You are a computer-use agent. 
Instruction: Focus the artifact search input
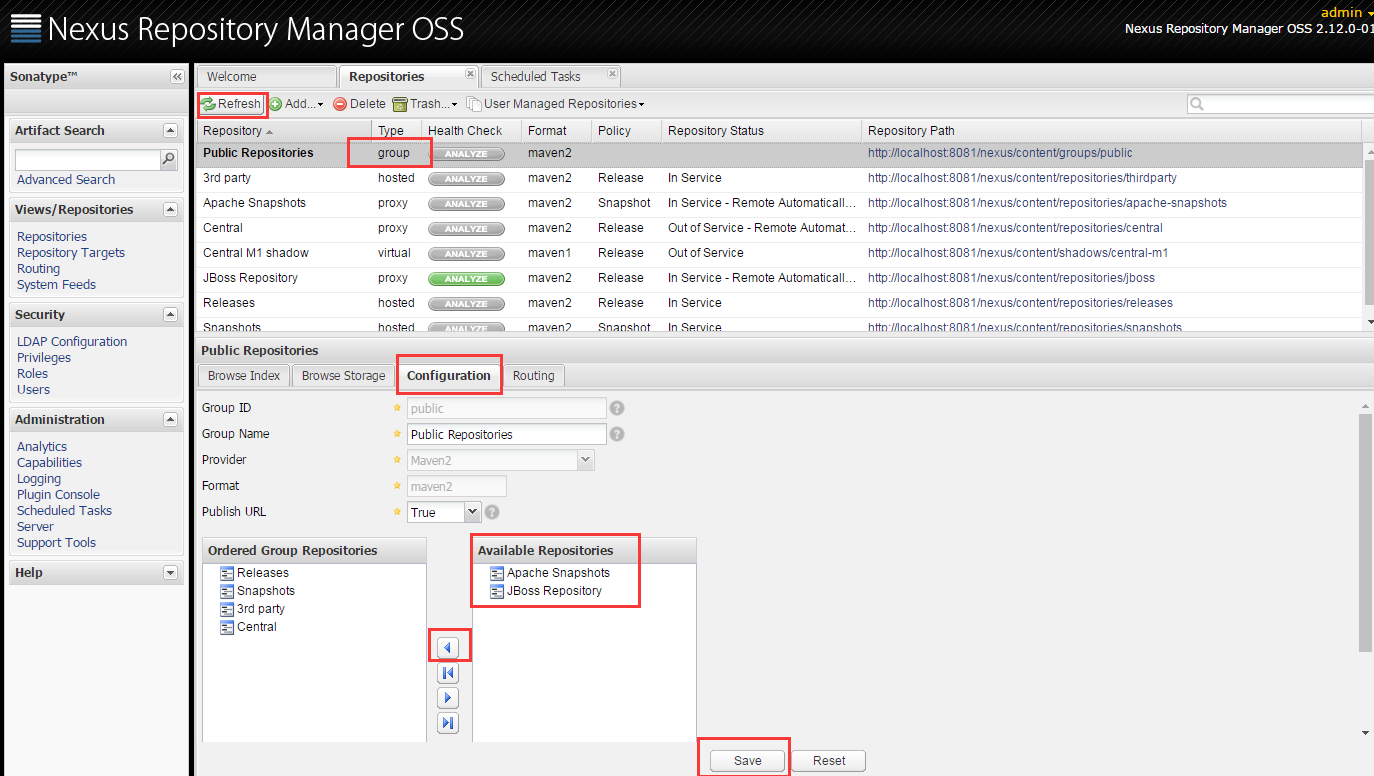88,160
